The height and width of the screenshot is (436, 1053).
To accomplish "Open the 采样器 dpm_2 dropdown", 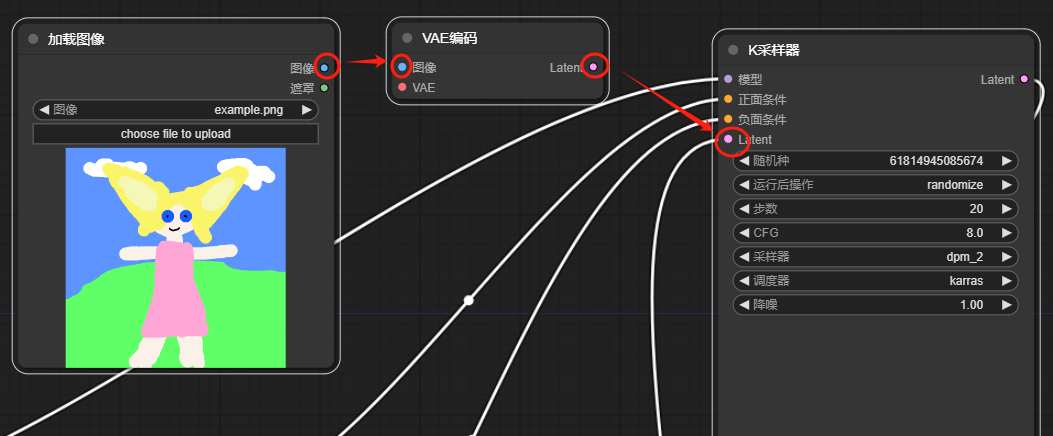I will pos(876,257).
